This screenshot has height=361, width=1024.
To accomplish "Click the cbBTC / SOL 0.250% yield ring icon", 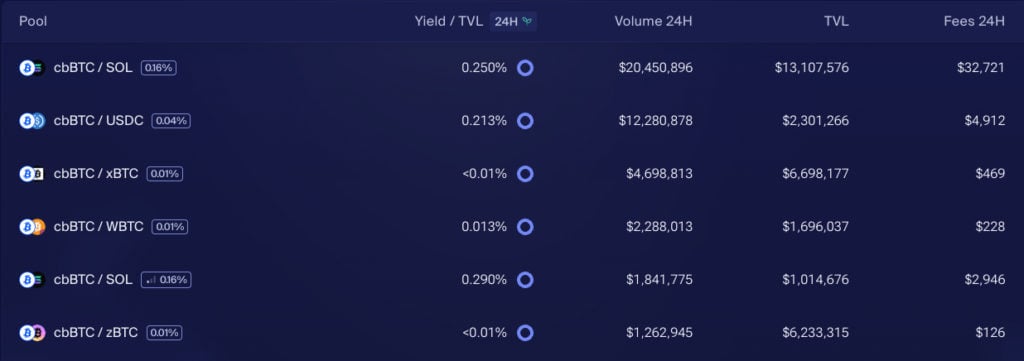I will pyautogui.click(x=525, y=68).
